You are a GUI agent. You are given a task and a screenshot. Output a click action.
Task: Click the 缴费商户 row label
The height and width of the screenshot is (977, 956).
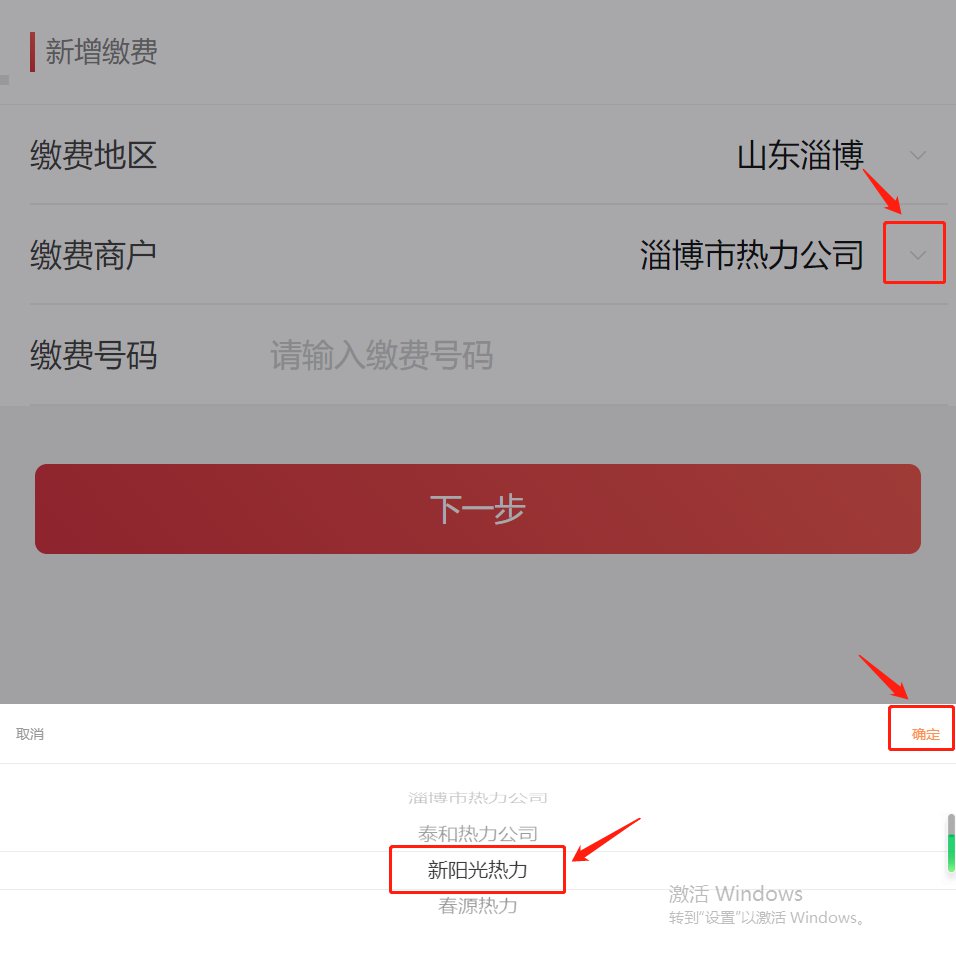[x=93, y=255]
